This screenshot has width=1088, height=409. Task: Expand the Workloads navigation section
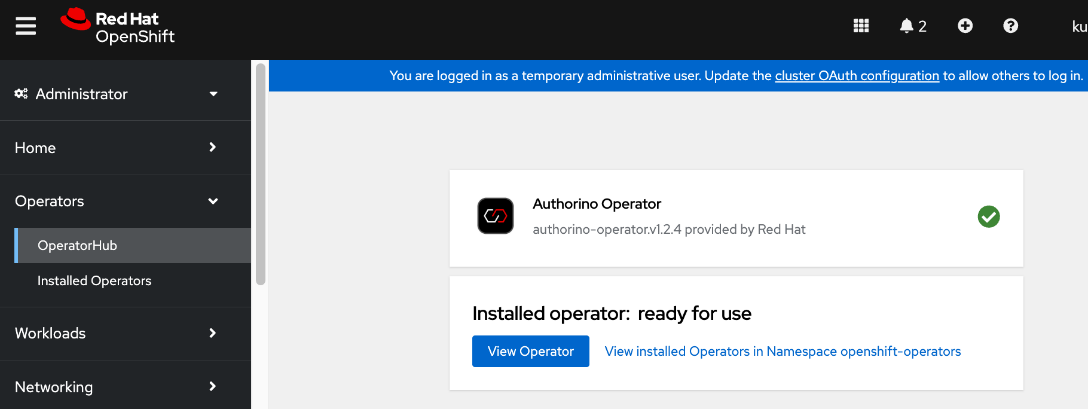coord(125,333)
